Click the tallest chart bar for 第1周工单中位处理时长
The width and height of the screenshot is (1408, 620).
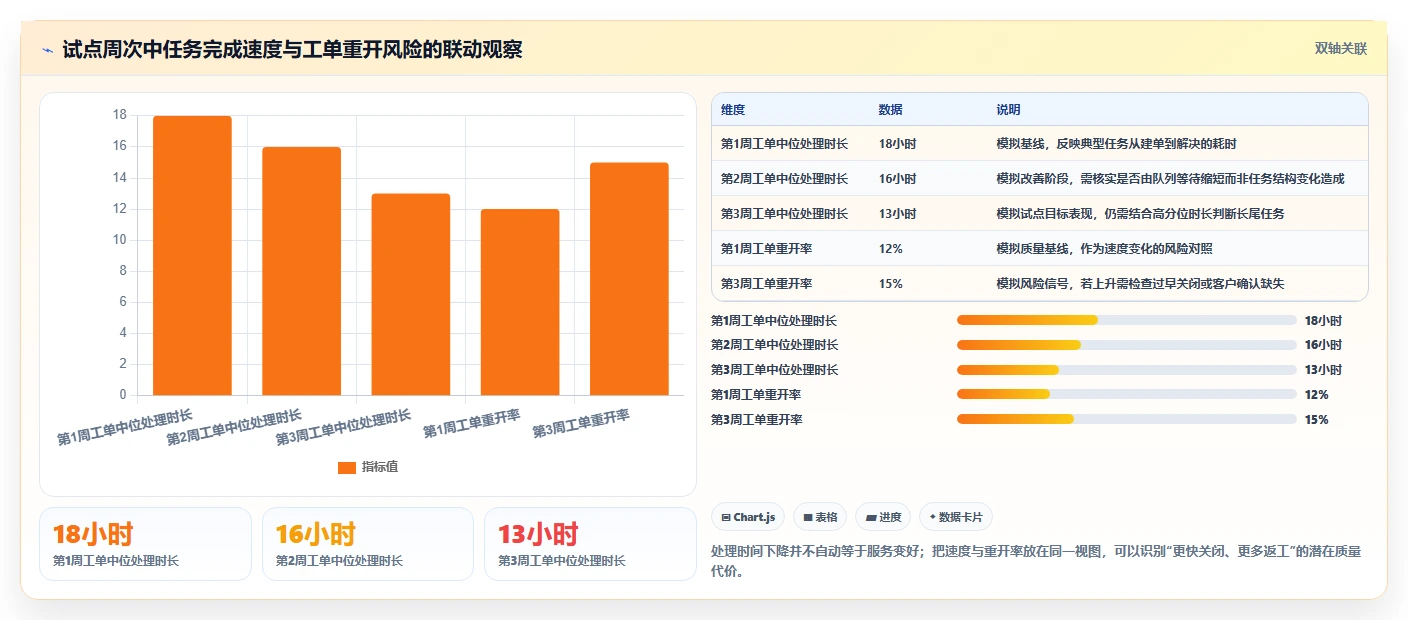[x=192, y=256]
